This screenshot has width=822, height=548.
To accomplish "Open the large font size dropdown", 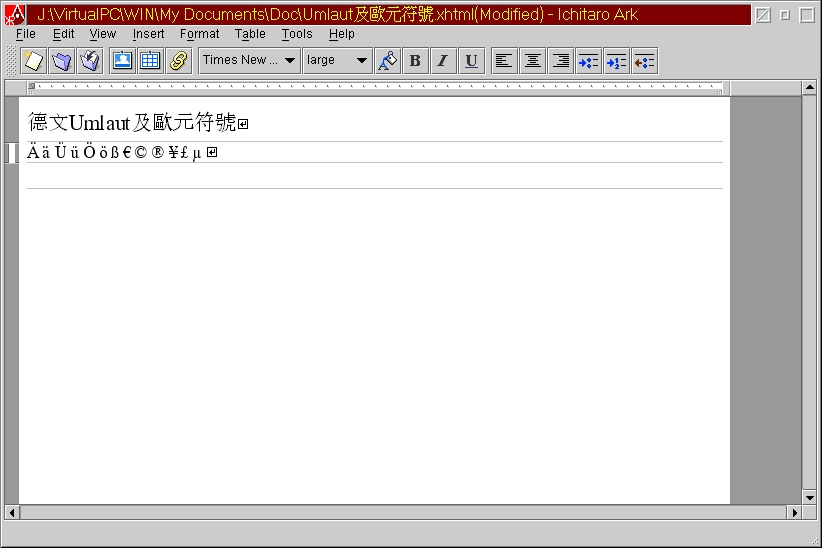I will pos(337,61).
